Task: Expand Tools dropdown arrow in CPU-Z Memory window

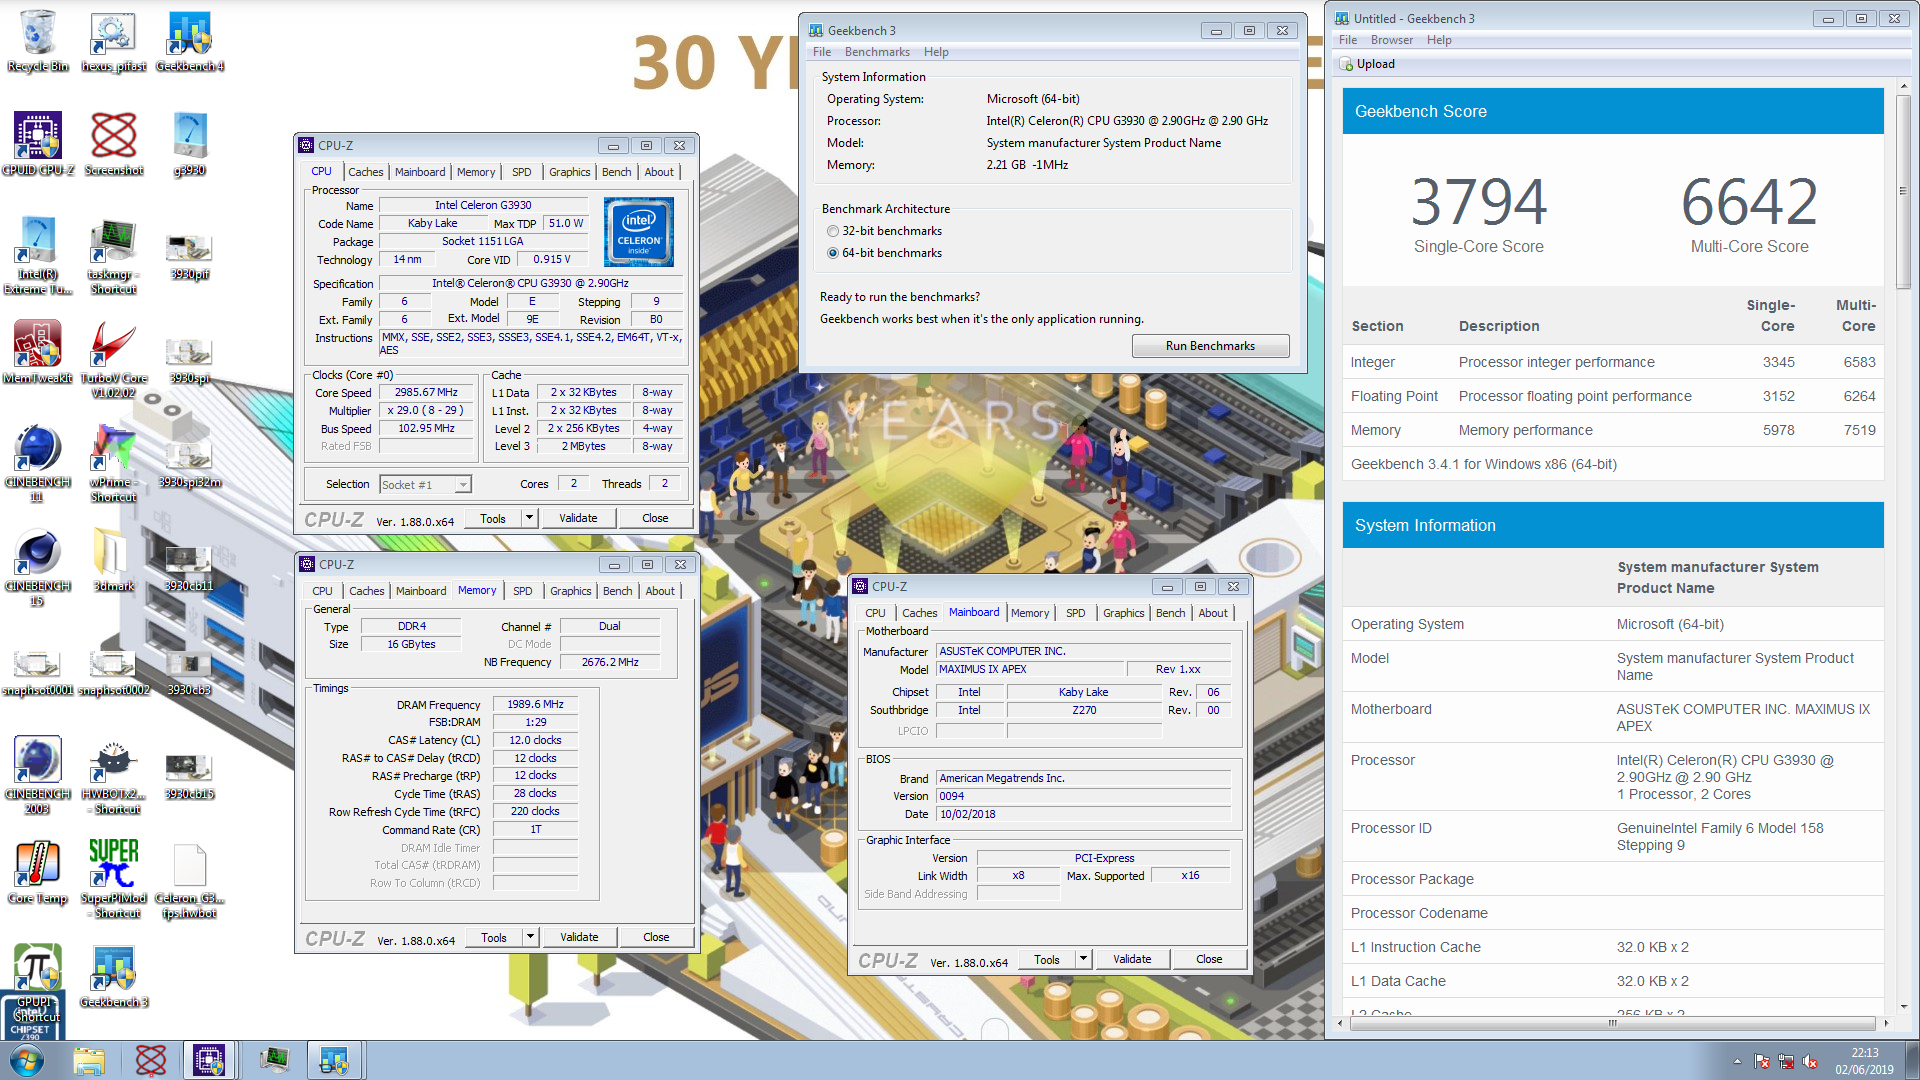Action: pyautogui.click(x=531, y=937)
